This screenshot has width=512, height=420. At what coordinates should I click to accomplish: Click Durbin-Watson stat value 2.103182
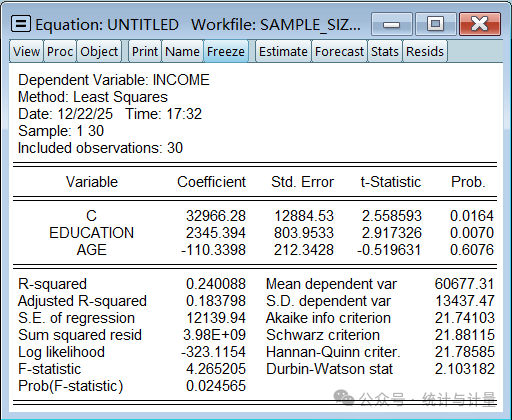[x=465, y=369]
